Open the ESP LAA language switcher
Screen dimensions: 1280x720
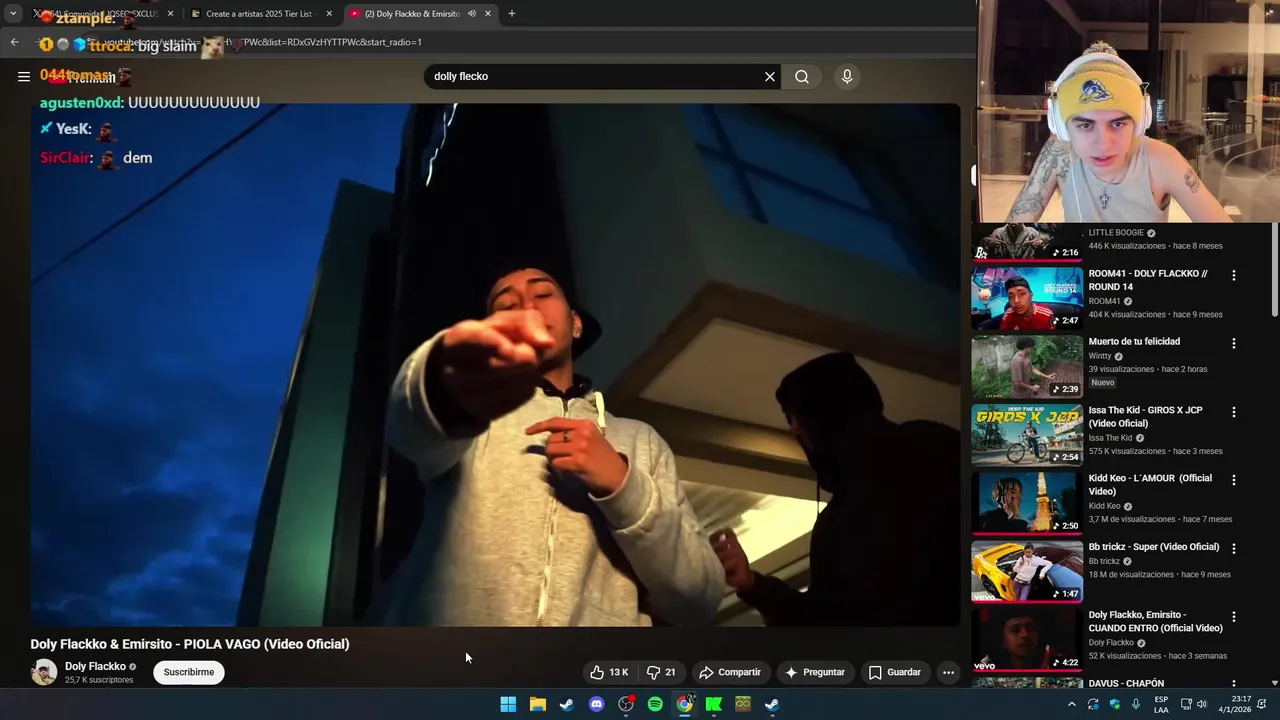1161,704
